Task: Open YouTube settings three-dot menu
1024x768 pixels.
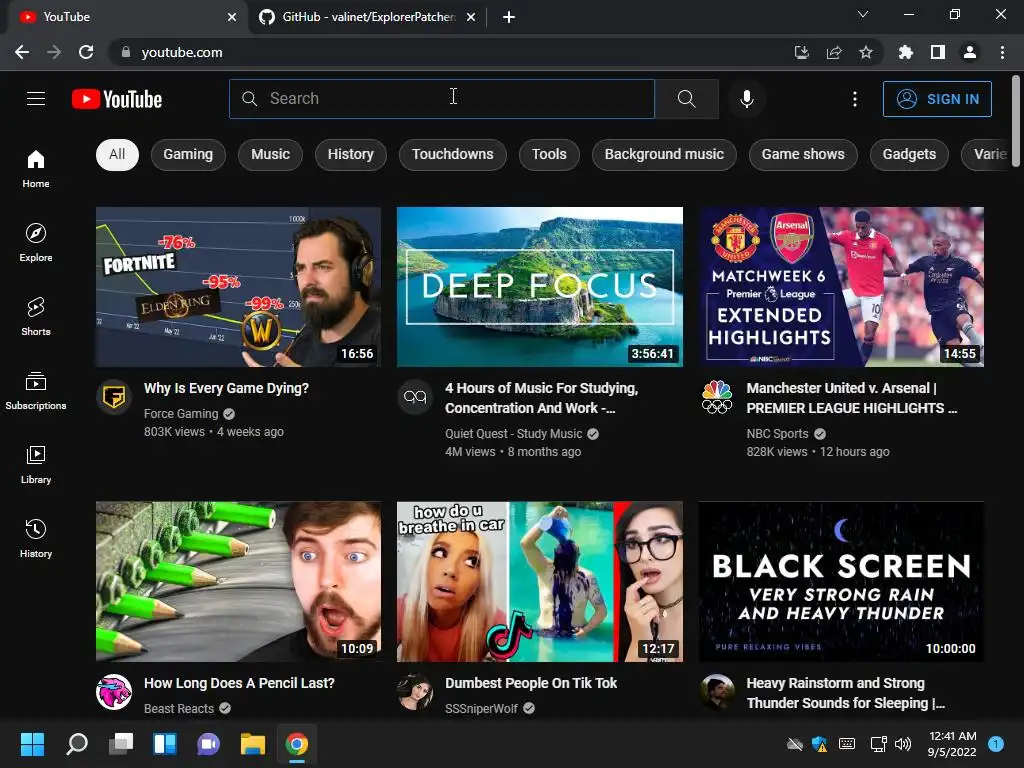Action: [854, 99]
